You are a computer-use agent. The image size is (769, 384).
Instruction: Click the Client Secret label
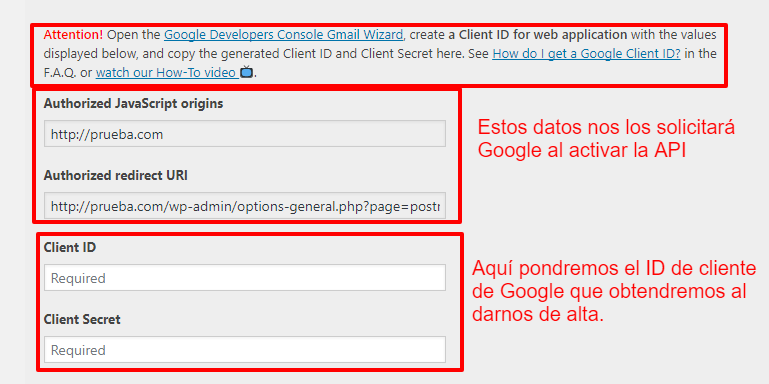[82, 320]
